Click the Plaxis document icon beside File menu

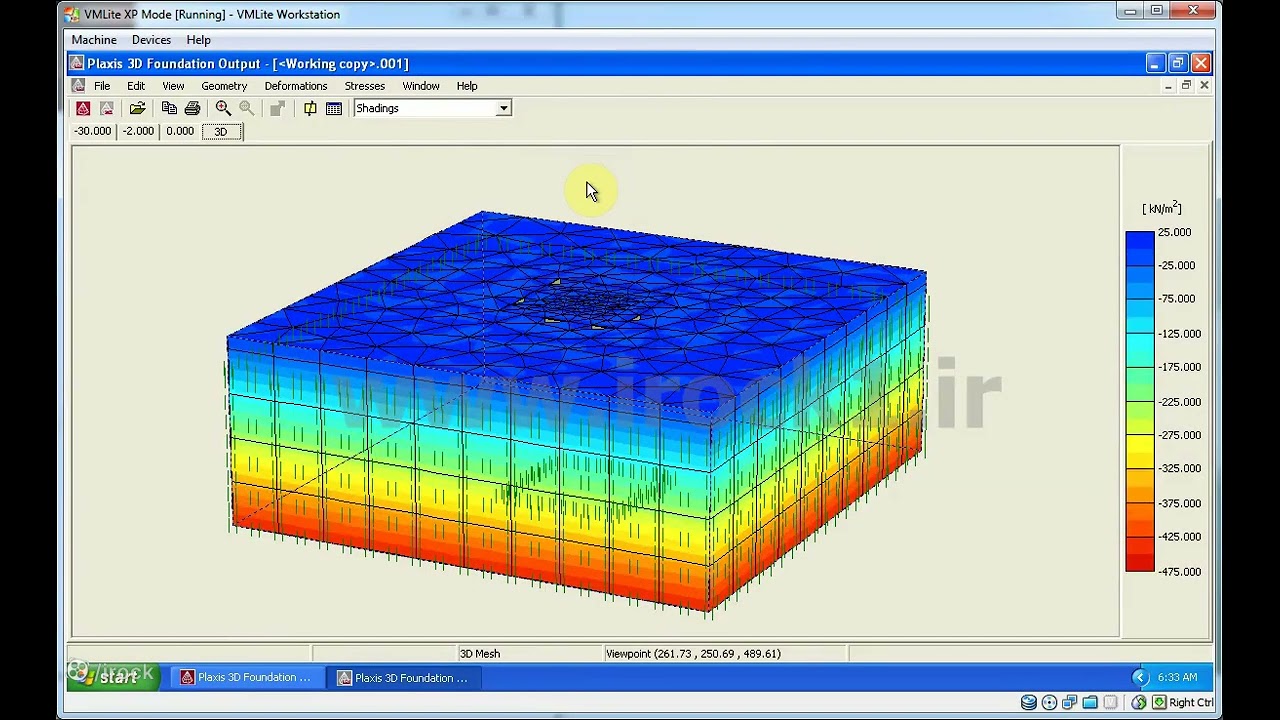[x=78, y=86]
